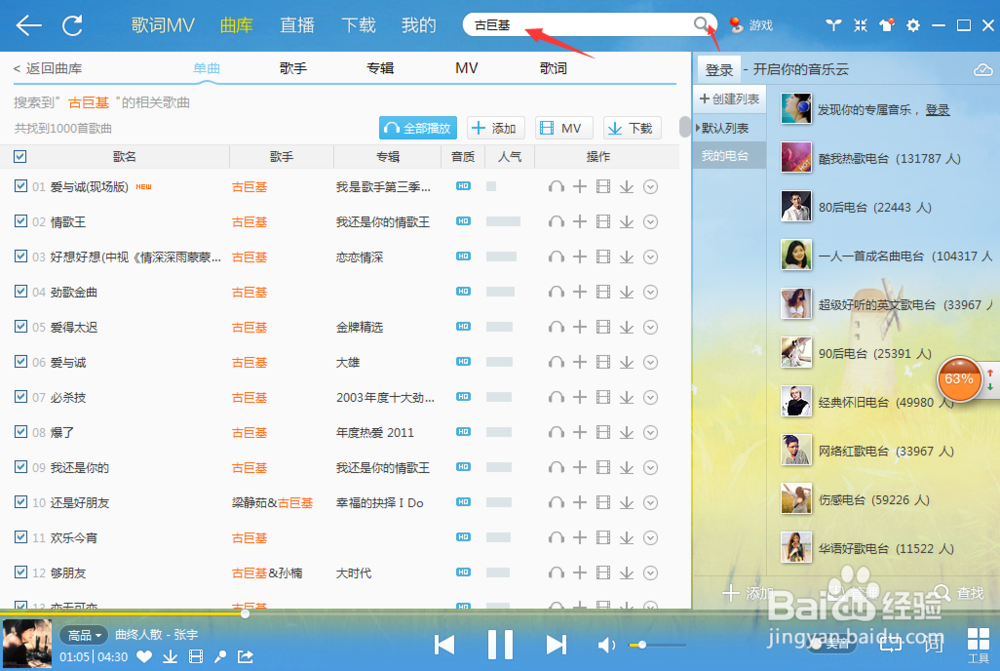Click the song list vertical scrollbar
The width and height of the screenshot is (1000, 671).
pos(684,126)
